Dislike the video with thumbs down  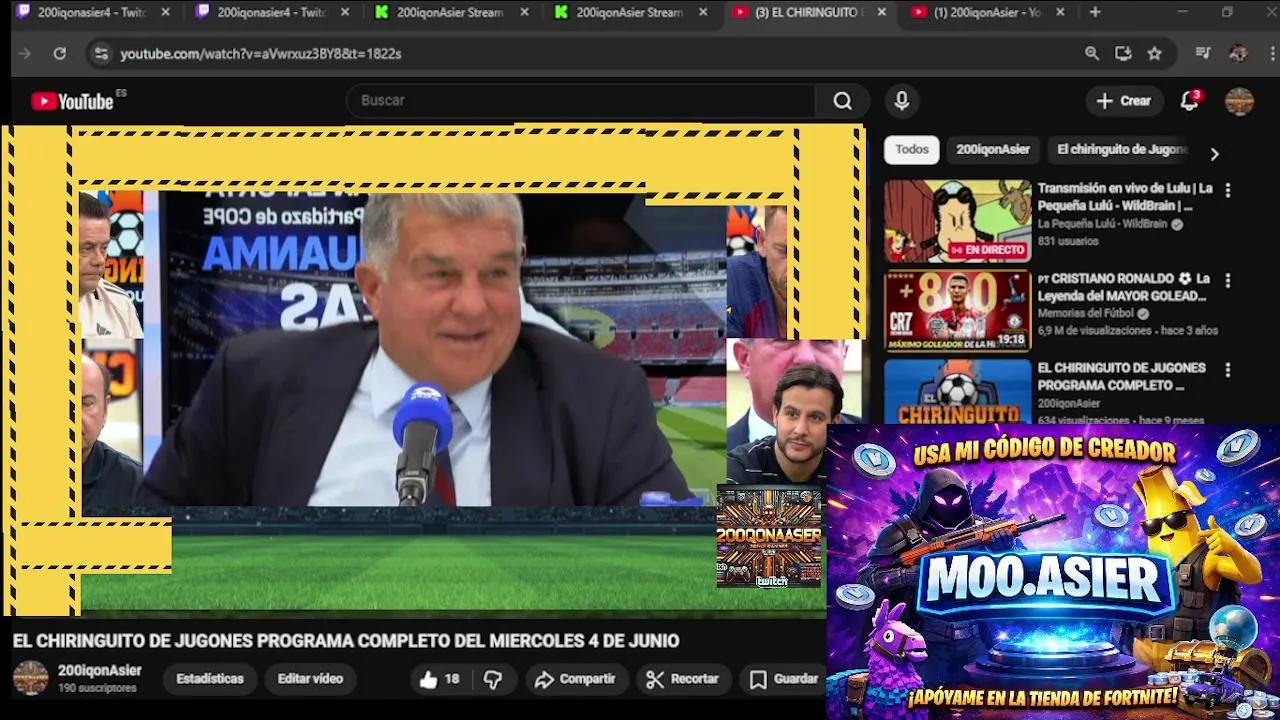click(x=493, y=679)
